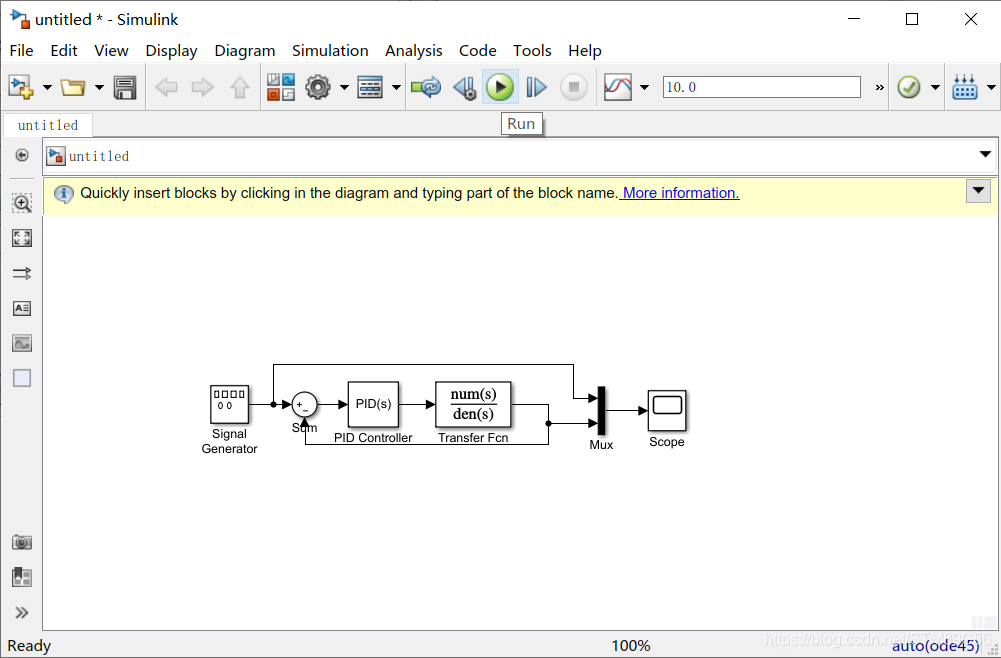1001x658 pixels.
Task: Expand the info banner options arrow
Action: 978,191
